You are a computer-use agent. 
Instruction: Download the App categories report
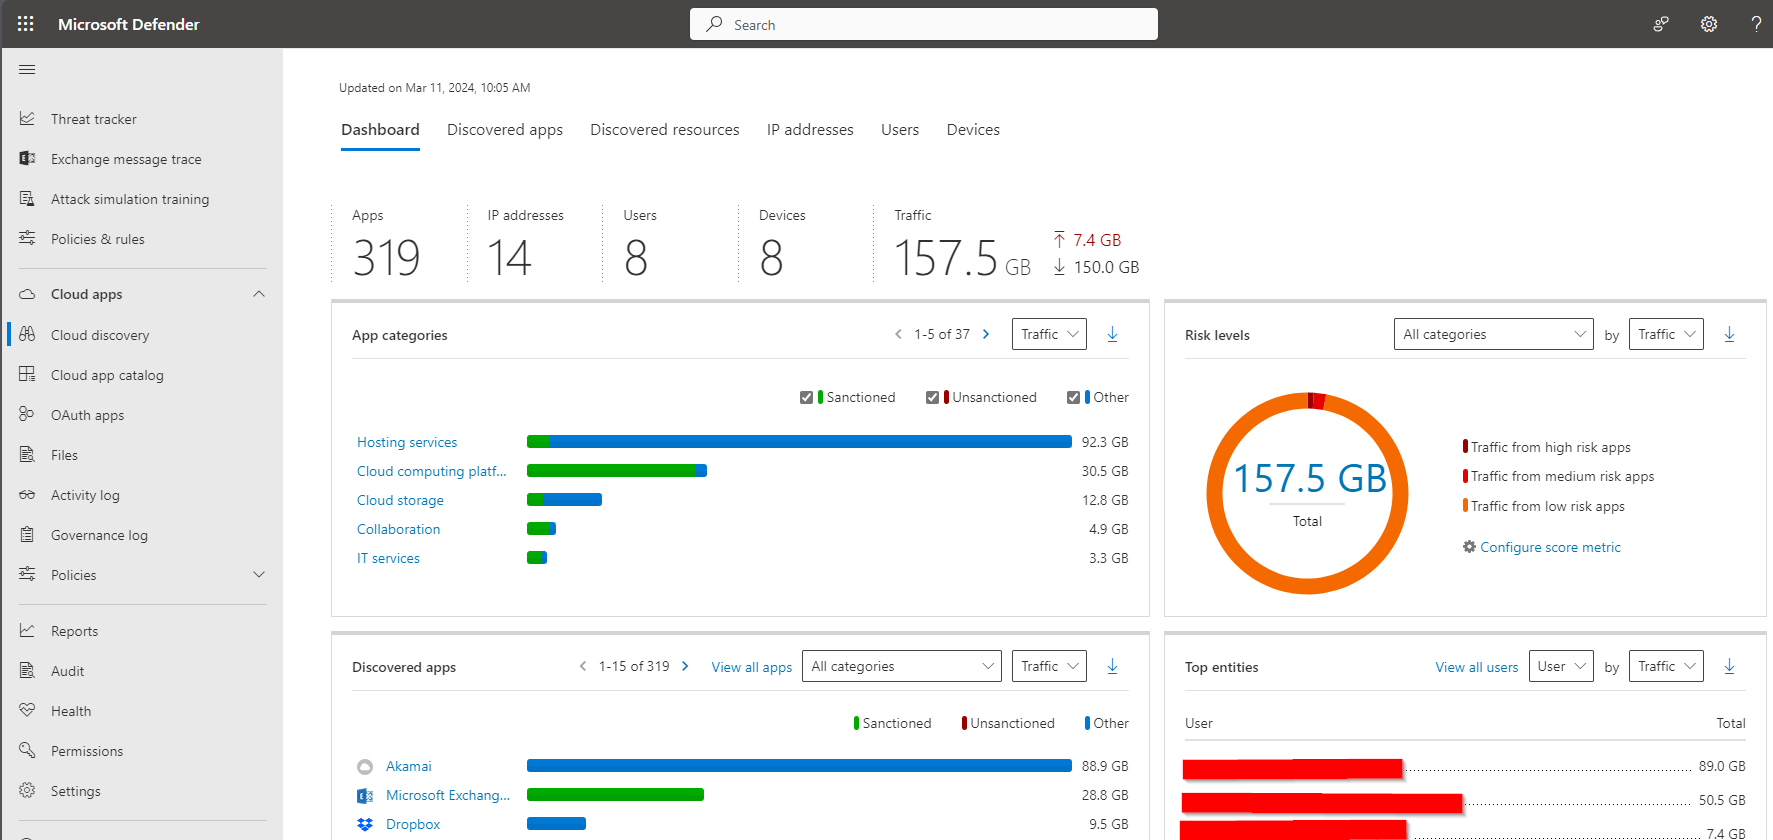click(1112, 334)
